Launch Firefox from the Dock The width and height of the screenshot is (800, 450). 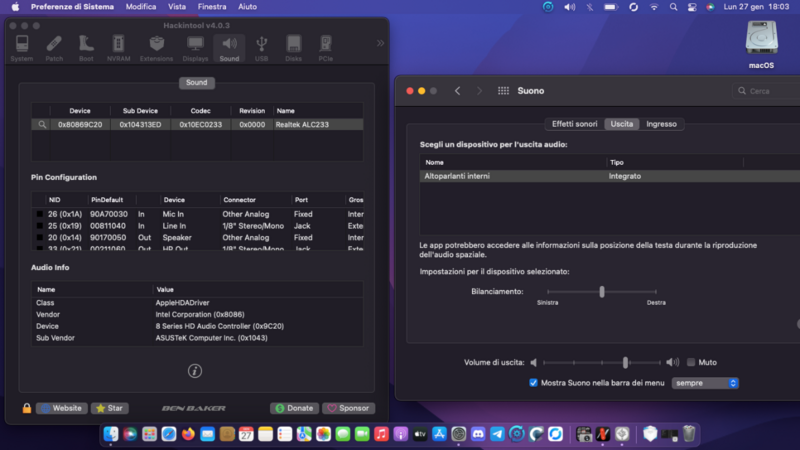(188, 434)
